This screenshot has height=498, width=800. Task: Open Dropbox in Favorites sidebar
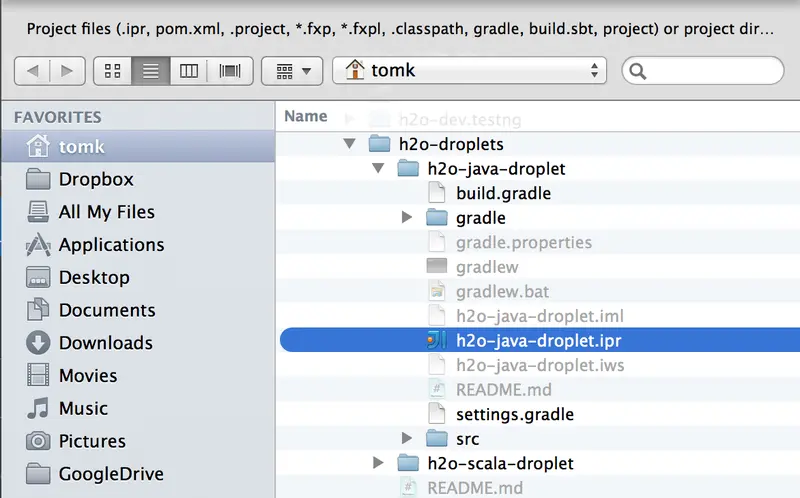95,179
